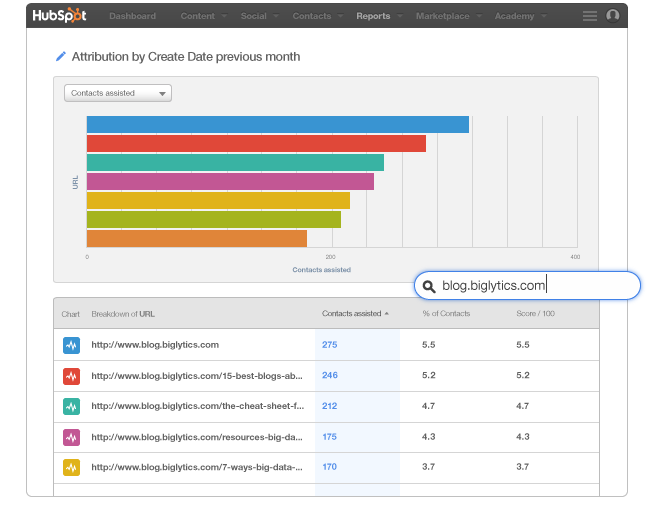Sort by Contacts assisted column header

355,314
